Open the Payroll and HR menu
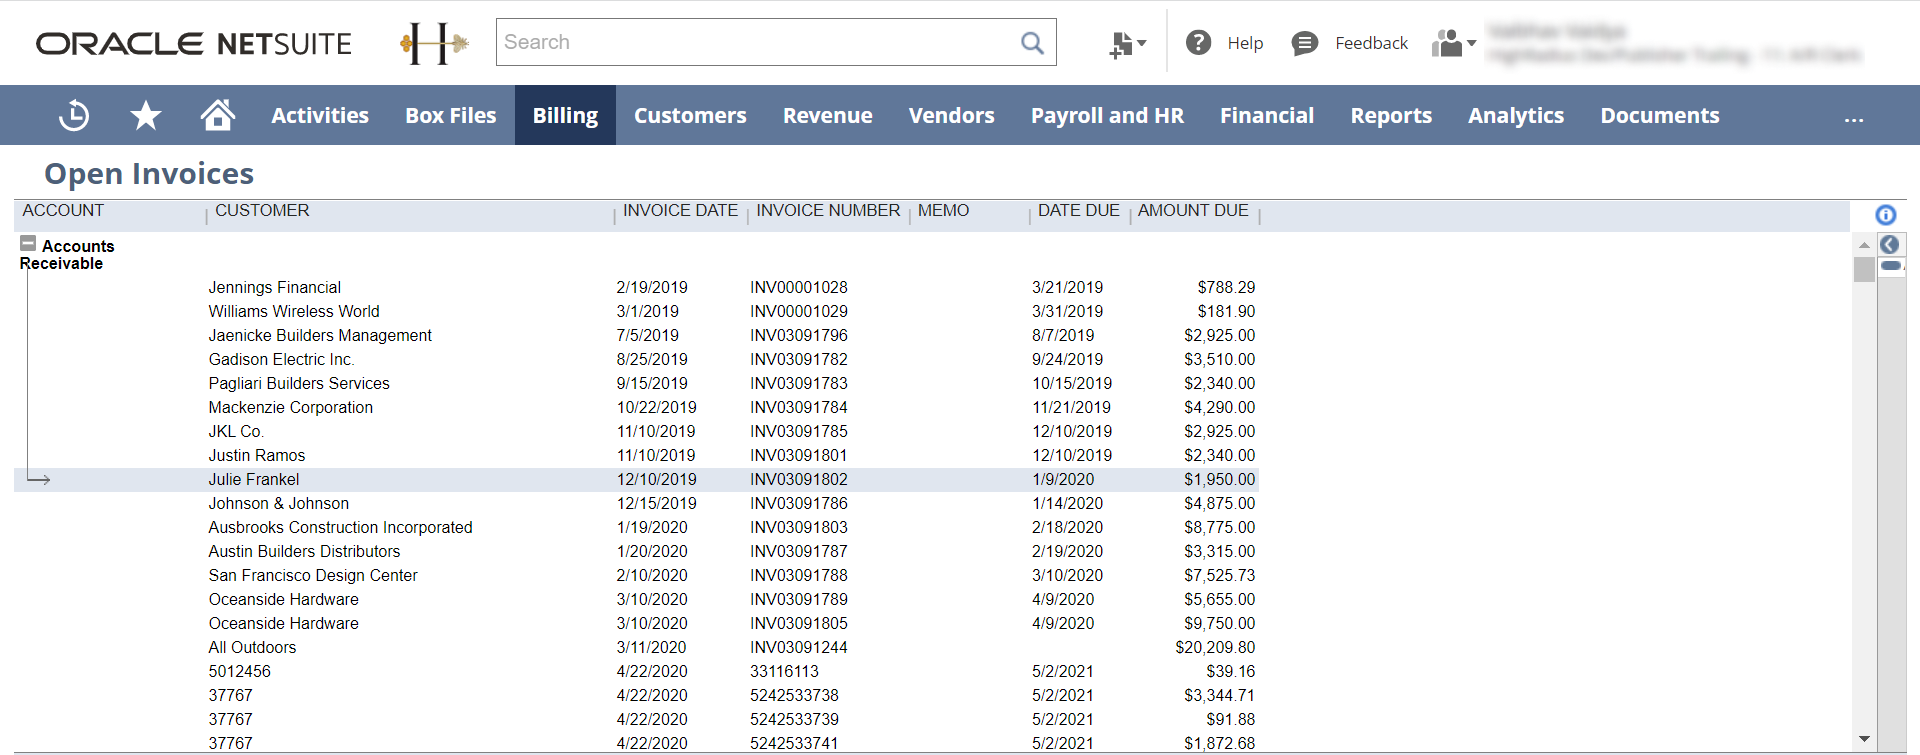This screenshot has height=755, width=1920. pos(1107,116)
